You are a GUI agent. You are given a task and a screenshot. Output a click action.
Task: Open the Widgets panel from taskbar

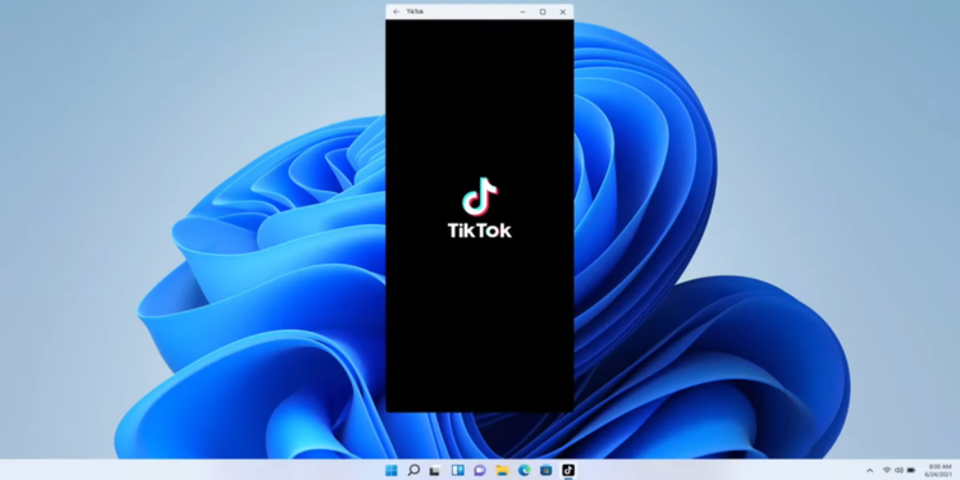(x=457, y=470)
